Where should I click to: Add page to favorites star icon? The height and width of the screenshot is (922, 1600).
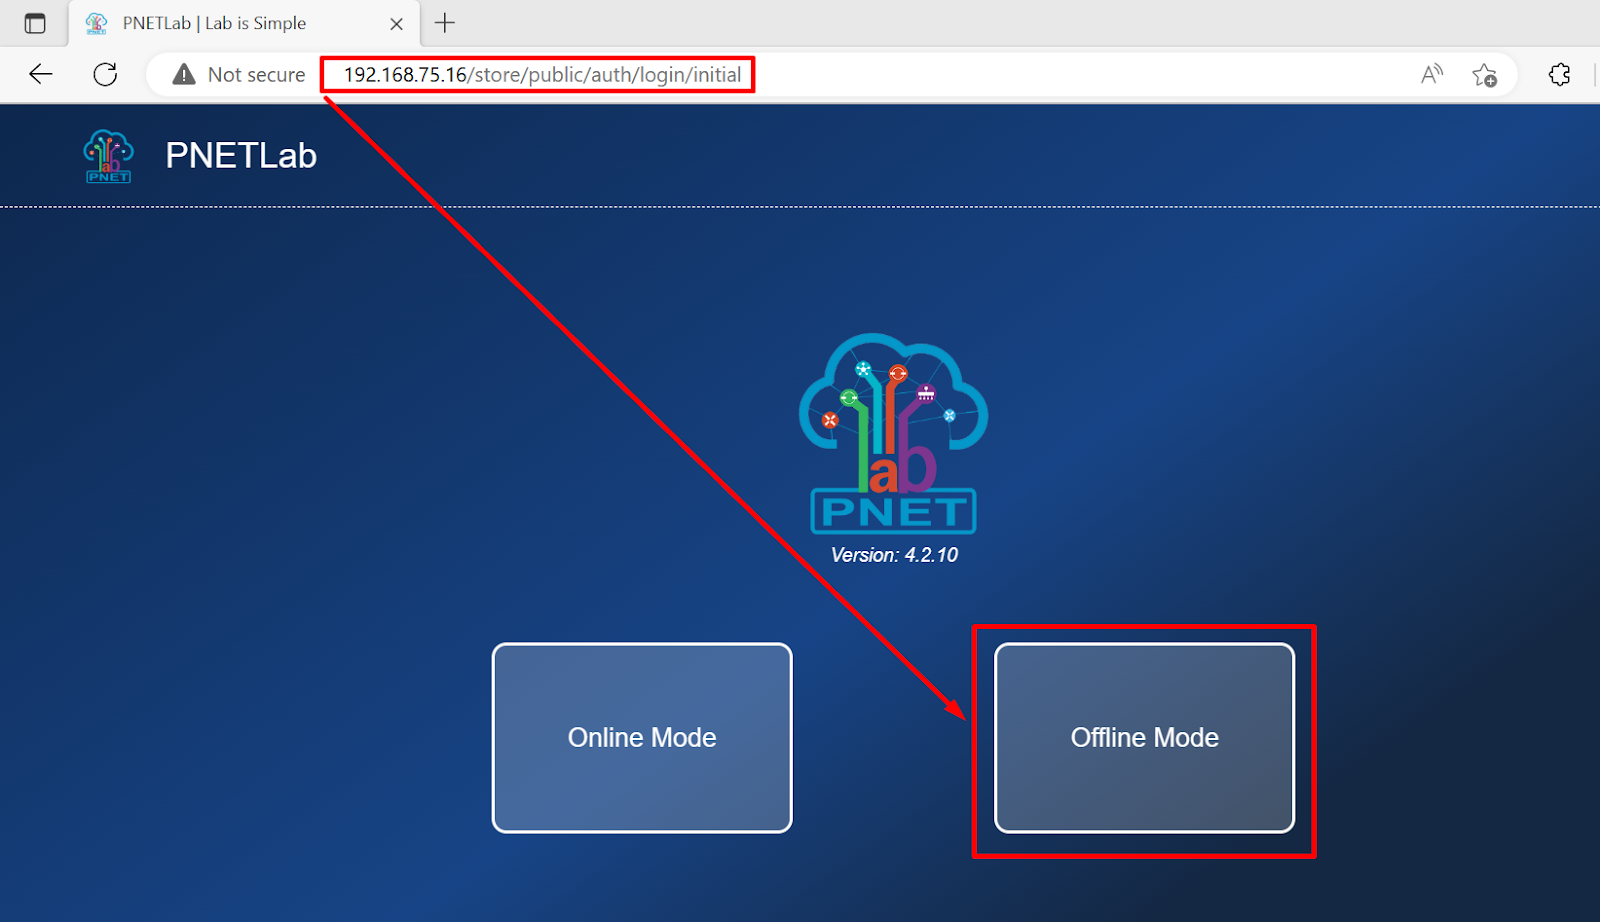click(x=1485, y=75)
